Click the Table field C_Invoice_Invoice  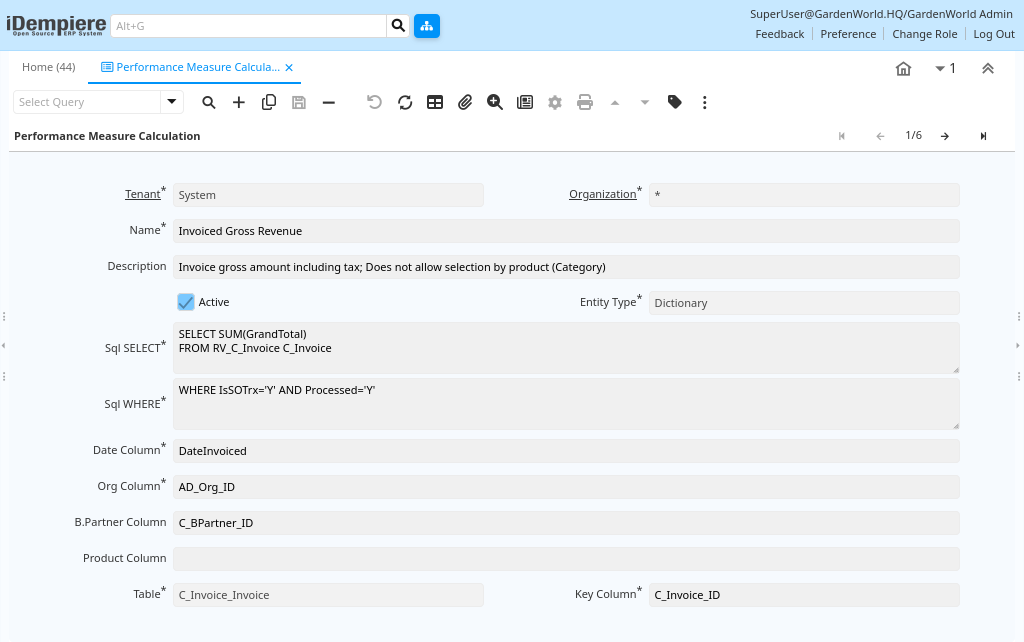coord(328,595)
